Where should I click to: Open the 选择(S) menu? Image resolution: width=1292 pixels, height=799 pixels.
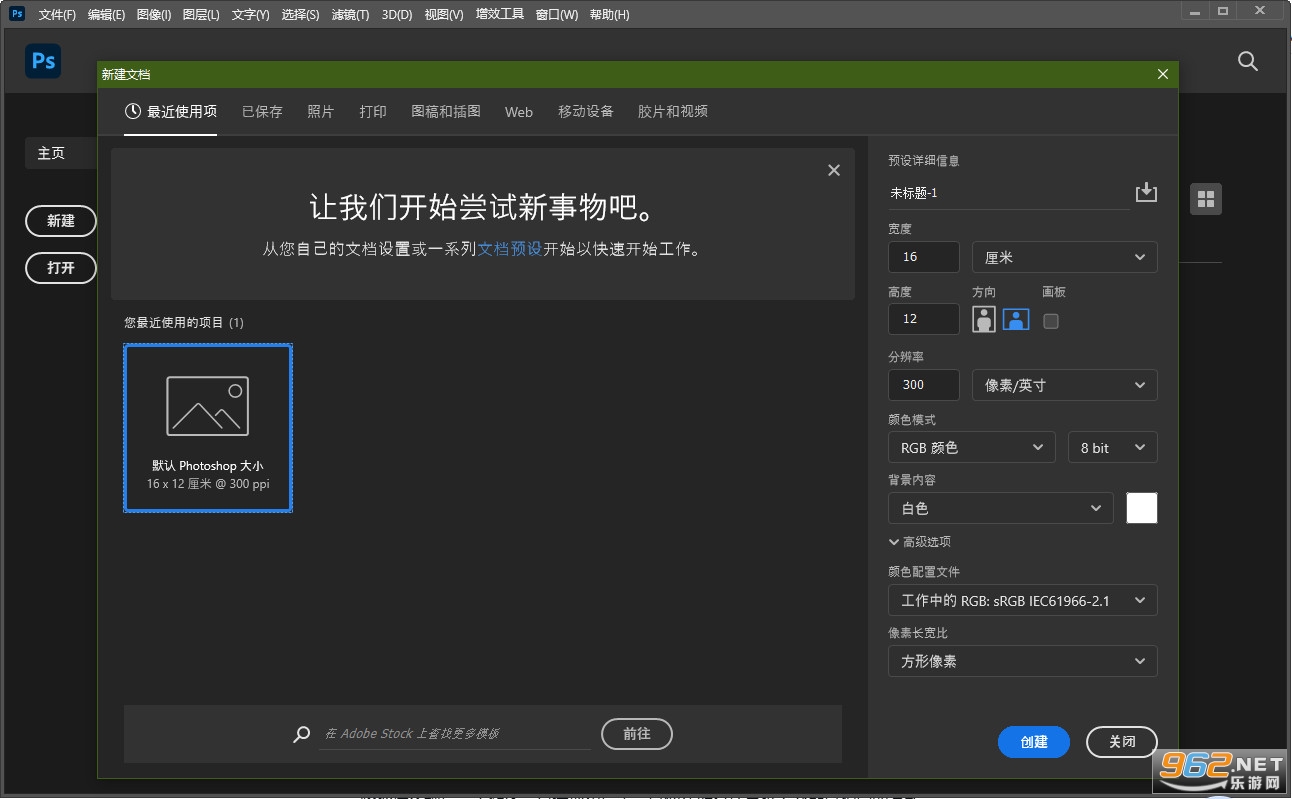pyautogui.click(x=300, y=14)
